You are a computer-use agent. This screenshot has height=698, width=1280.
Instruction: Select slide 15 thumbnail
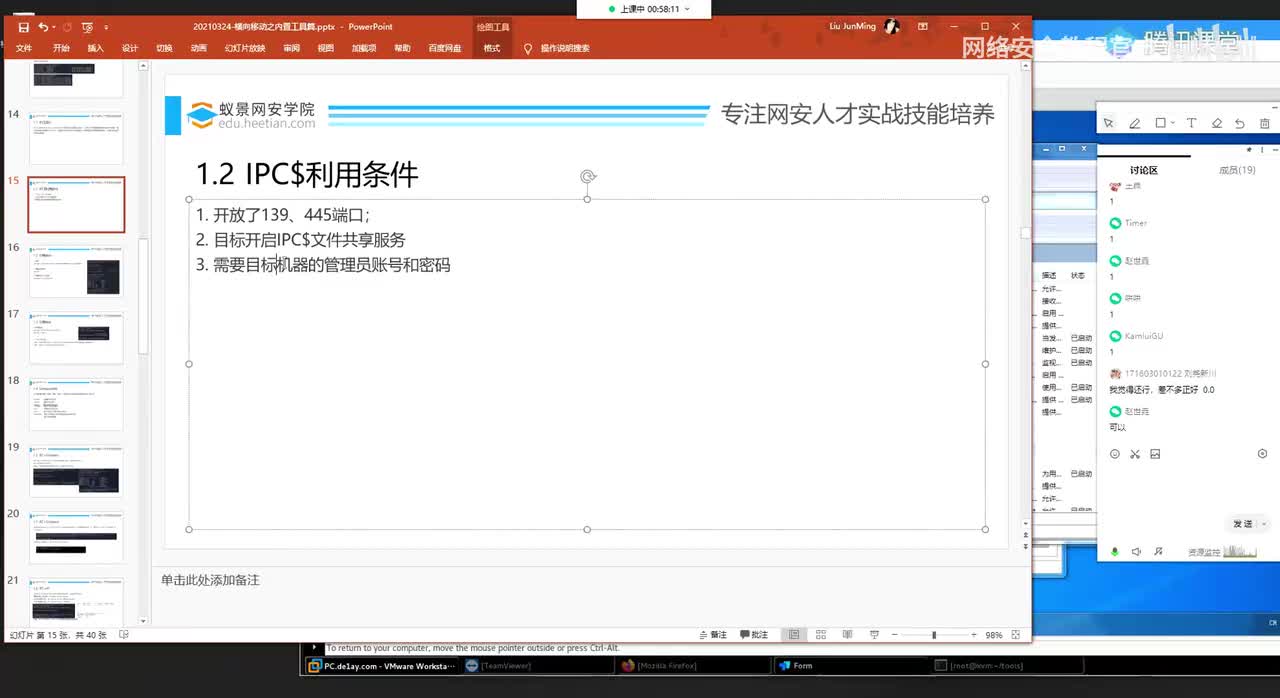click(x=76, y=205)
